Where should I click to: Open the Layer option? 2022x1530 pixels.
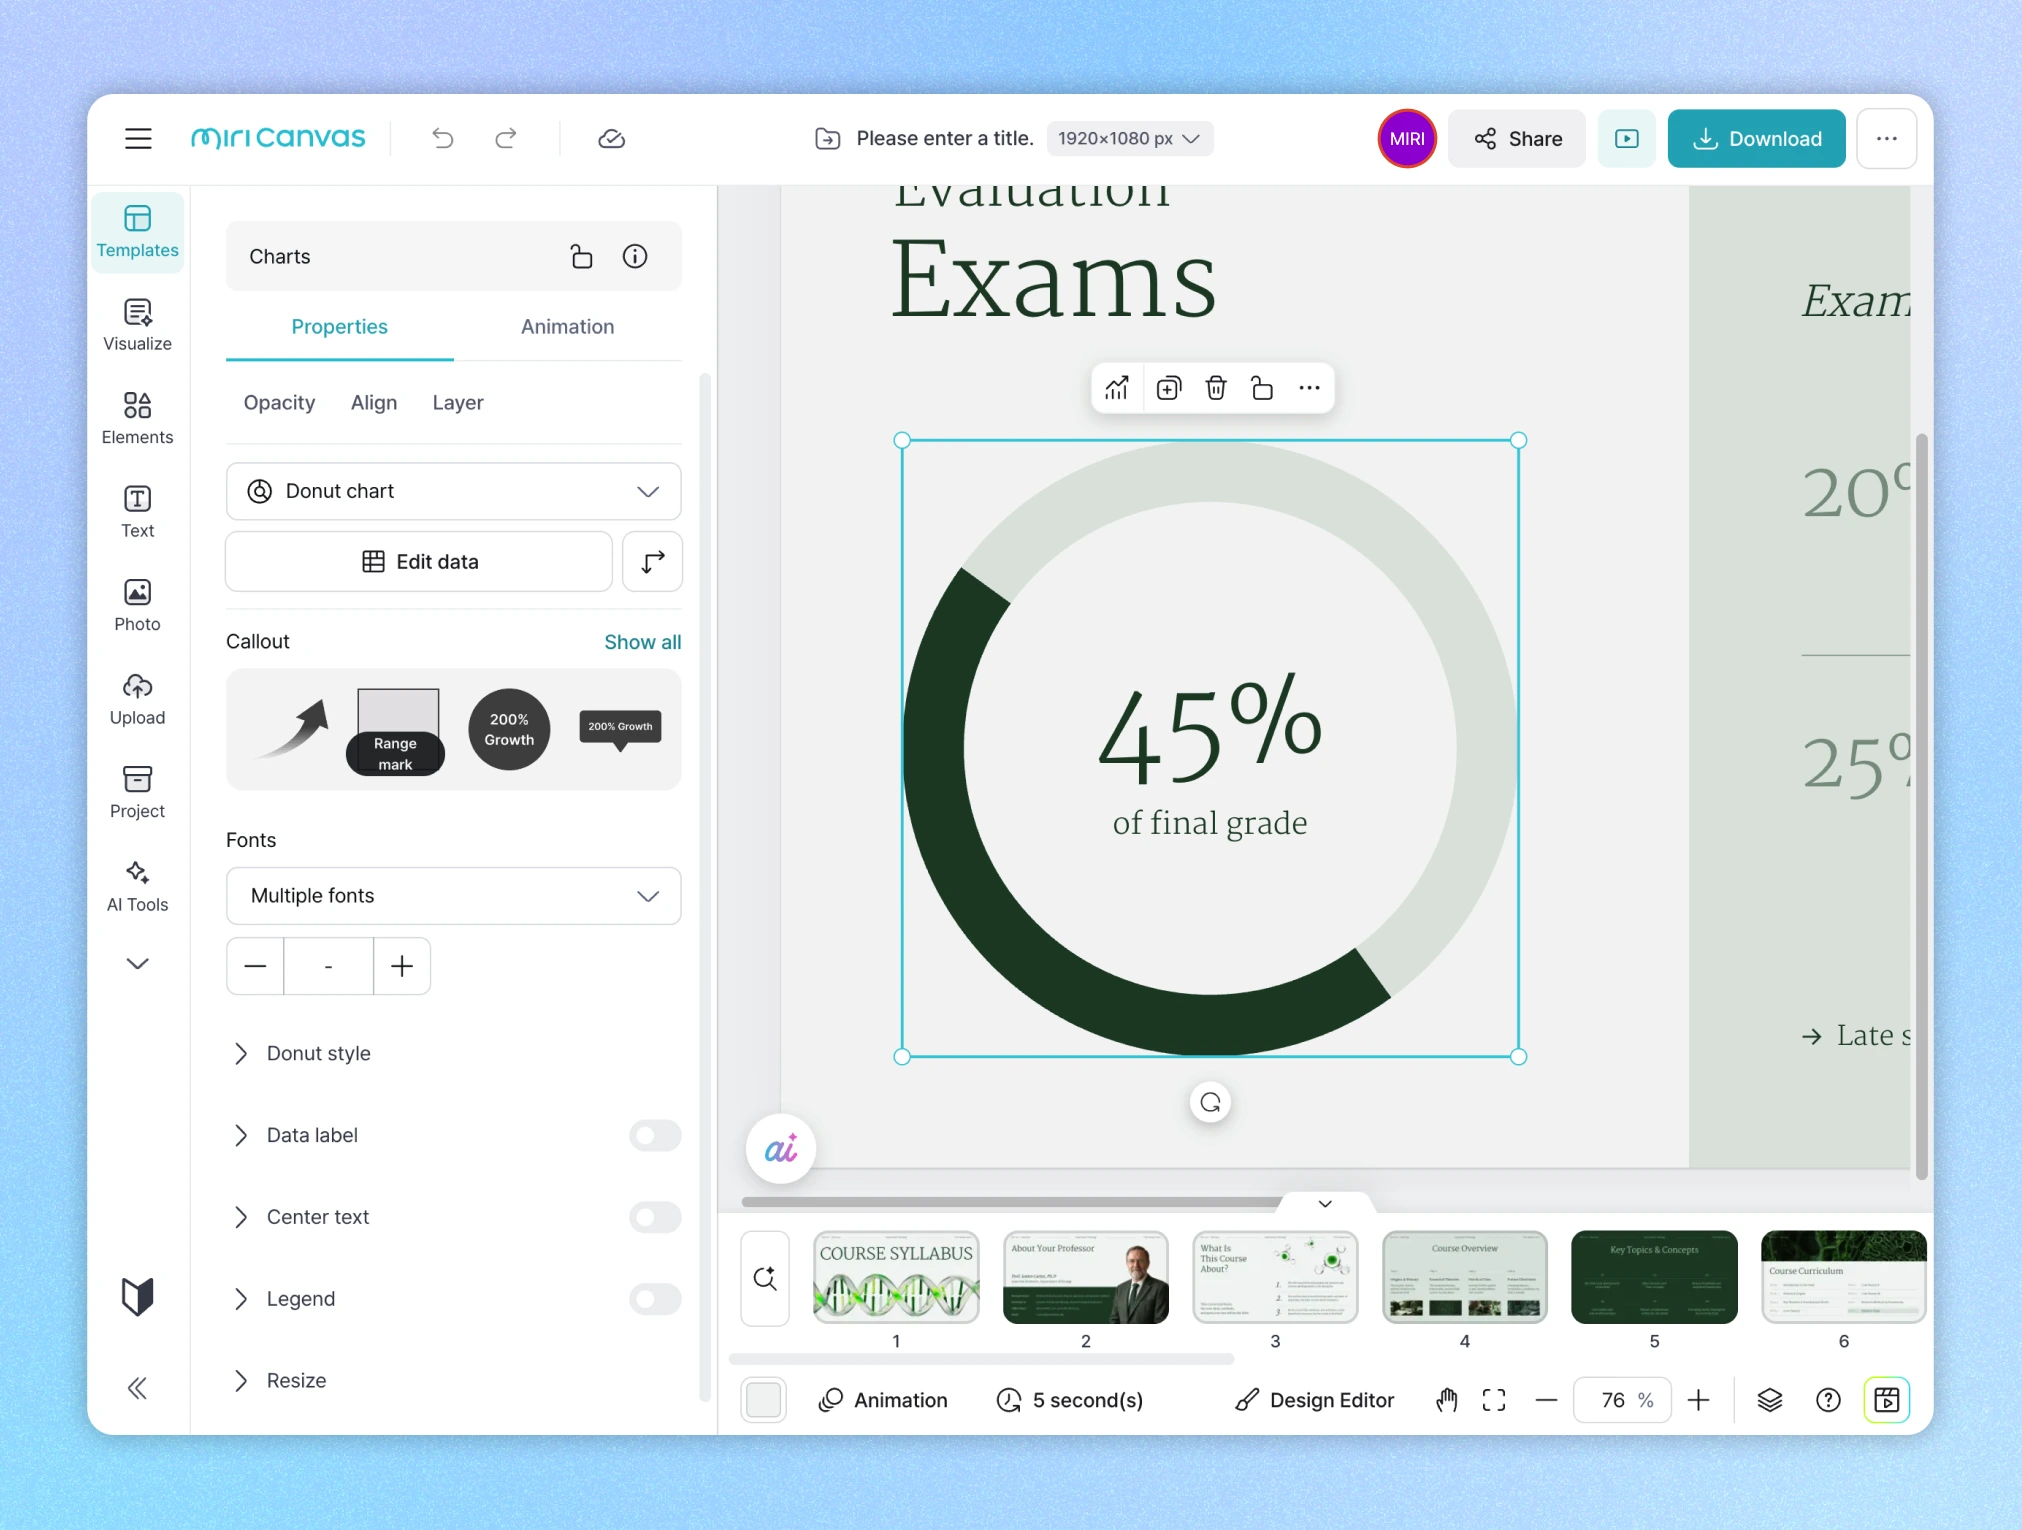click(458, 403)
